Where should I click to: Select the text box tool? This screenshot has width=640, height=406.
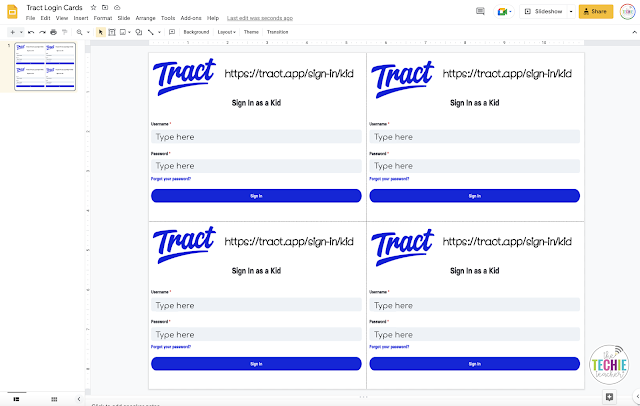[x=112, y=32]
